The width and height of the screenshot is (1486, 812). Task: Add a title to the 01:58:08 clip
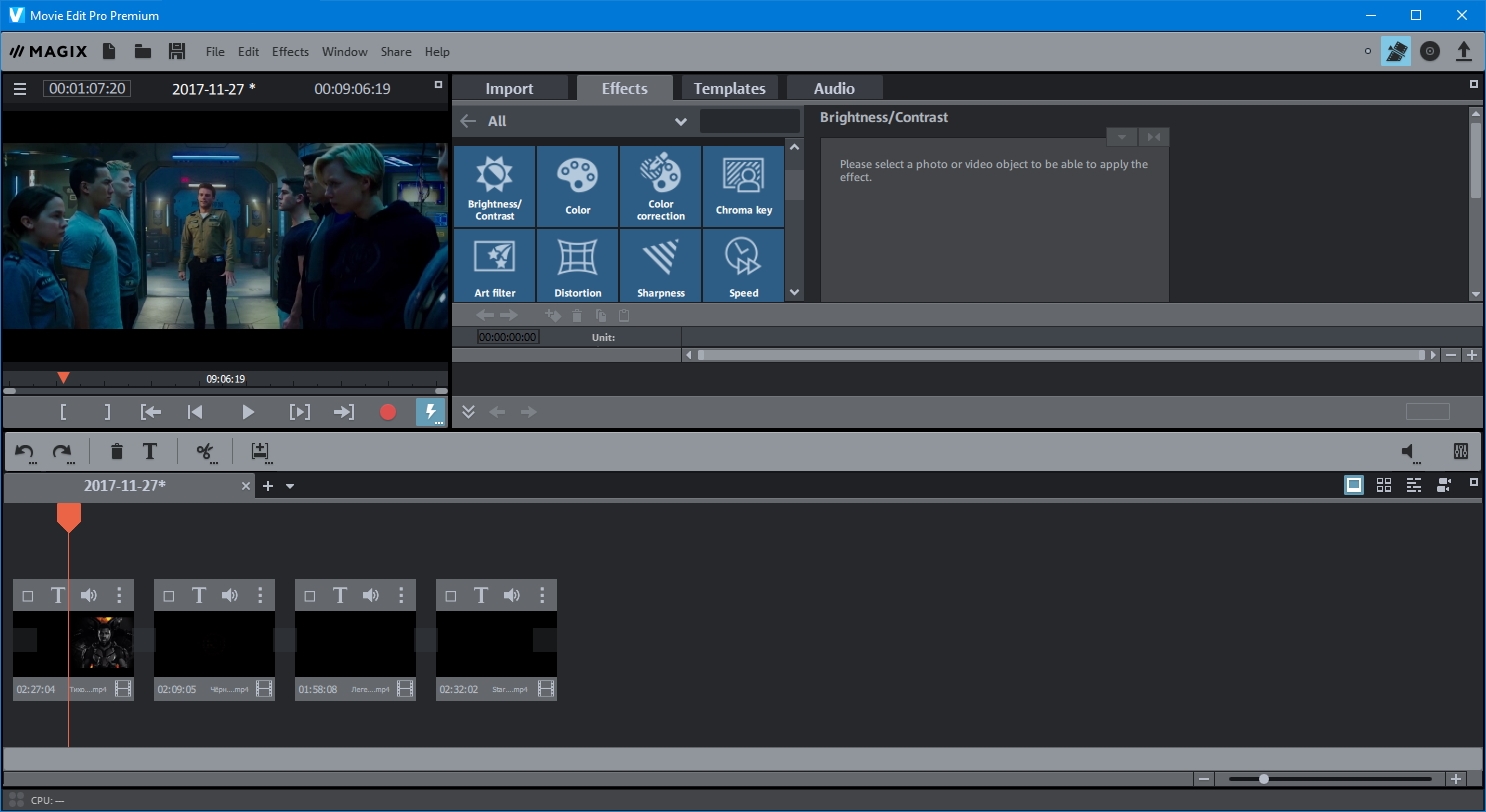tap(340, 596)
